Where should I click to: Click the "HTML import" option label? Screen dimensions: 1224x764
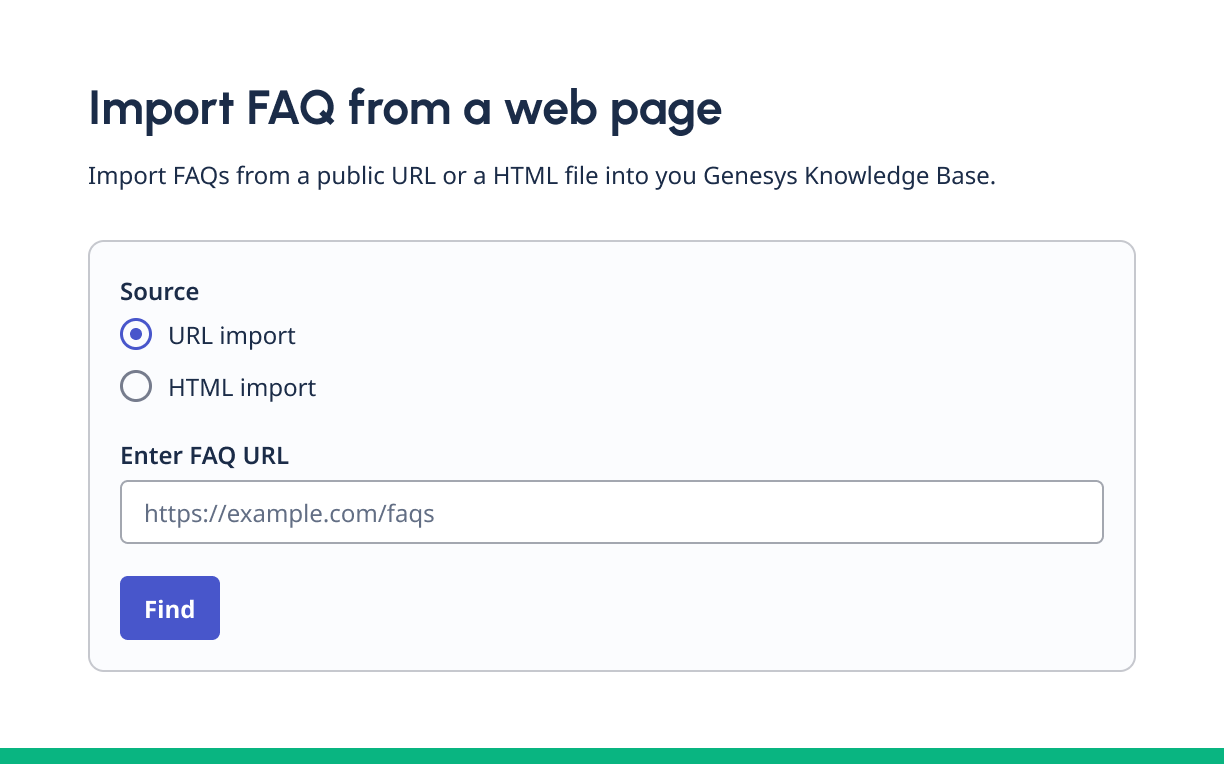(x=242, y=387)
